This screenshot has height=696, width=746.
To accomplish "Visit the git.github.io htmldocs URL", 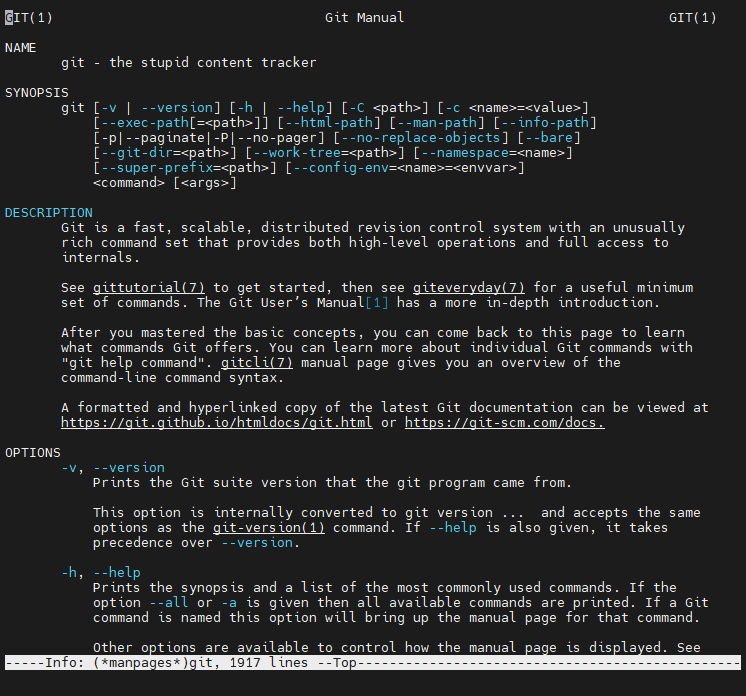I will tap(216, 423).
